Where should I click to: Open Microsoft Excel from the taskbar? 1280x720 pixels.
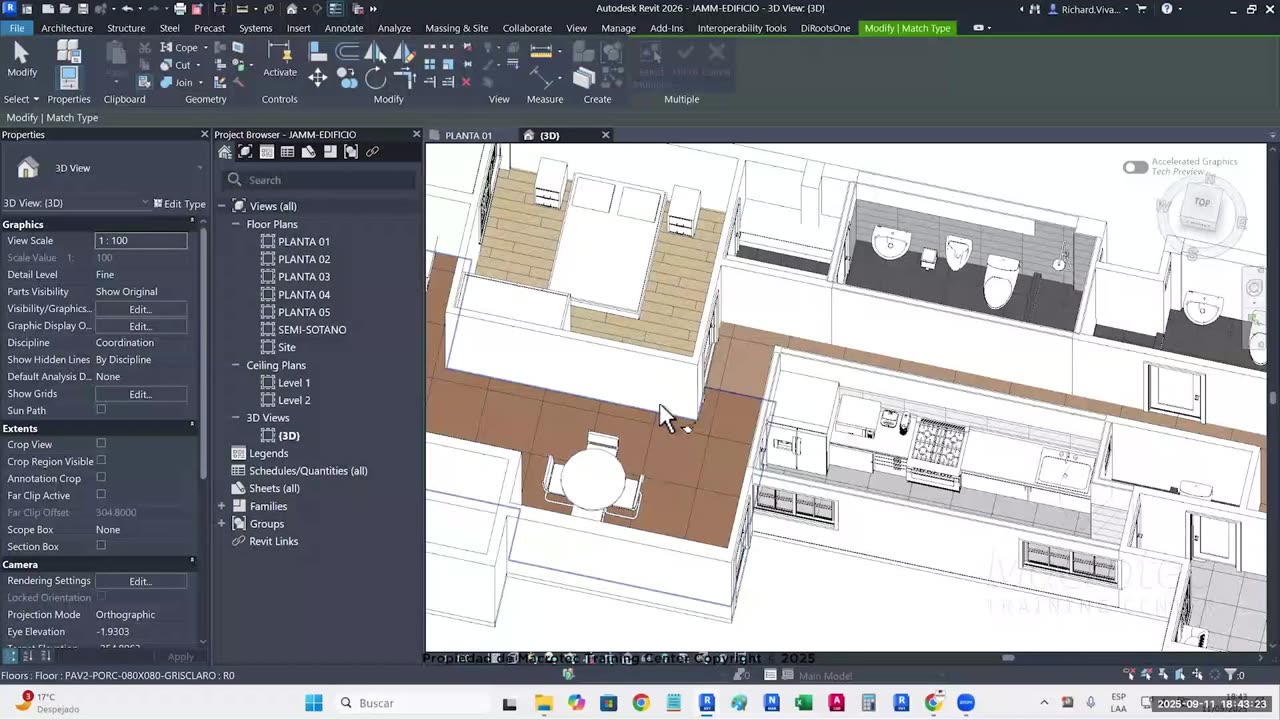(x=803, y=703)
